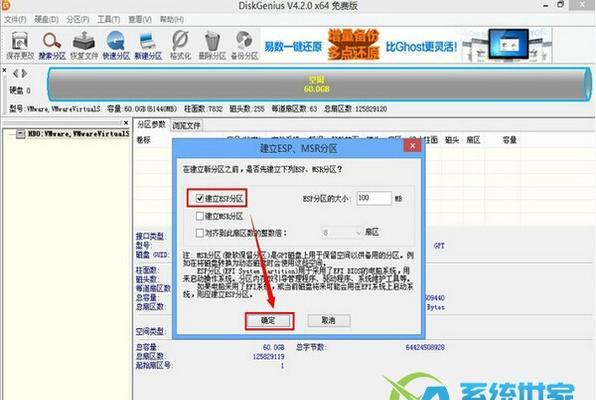
Task: Open the 恢复文件 recover files tool
Action: [84, 45]
